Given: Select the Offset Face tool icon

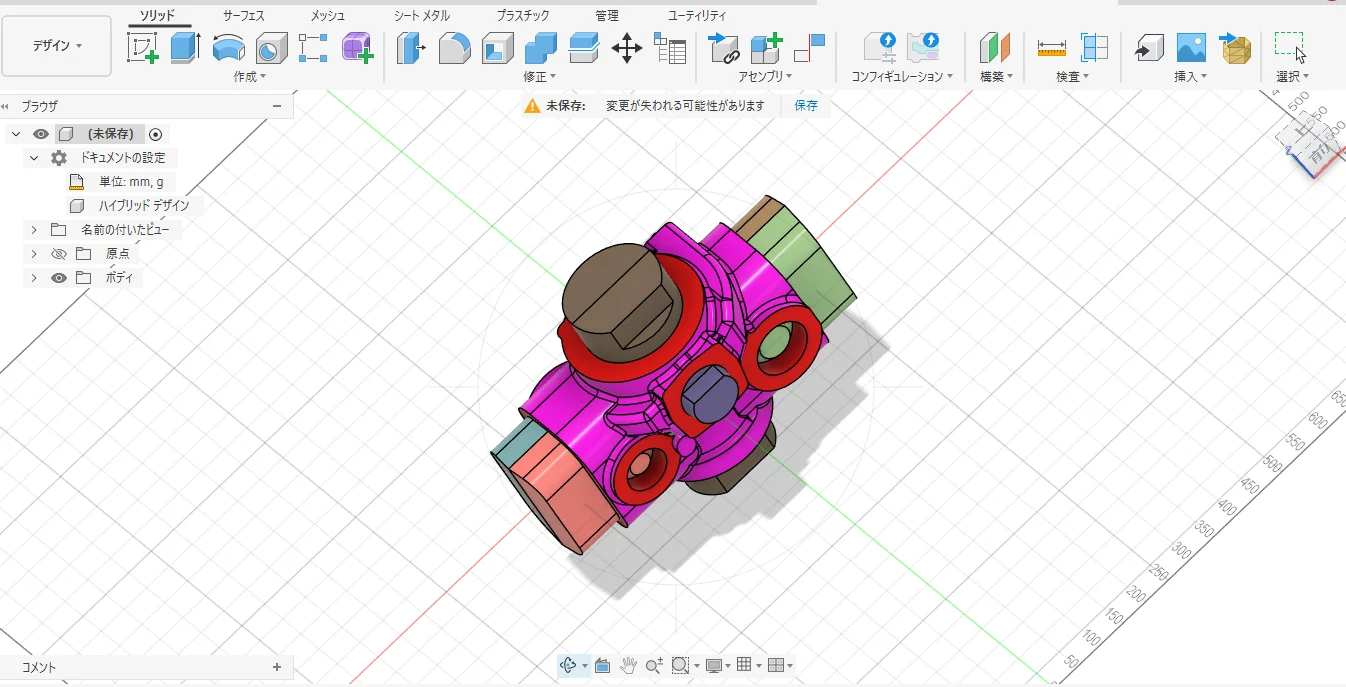Looking at the screenshot, I should point(584,47).
